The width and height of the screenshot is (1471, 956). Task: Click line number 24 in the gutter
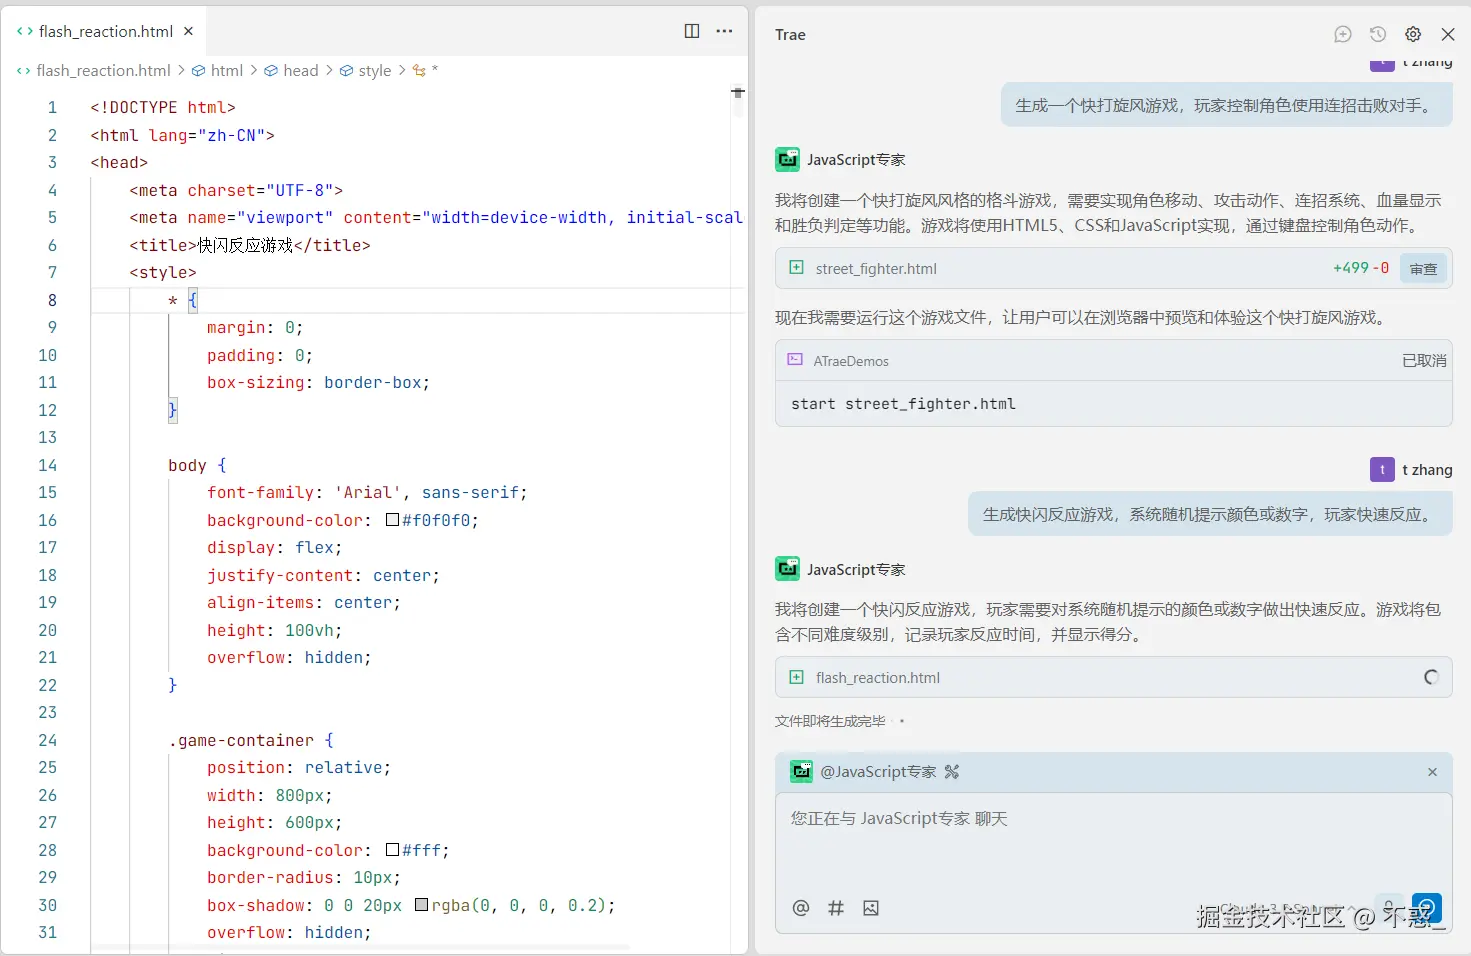coord(47,740)
